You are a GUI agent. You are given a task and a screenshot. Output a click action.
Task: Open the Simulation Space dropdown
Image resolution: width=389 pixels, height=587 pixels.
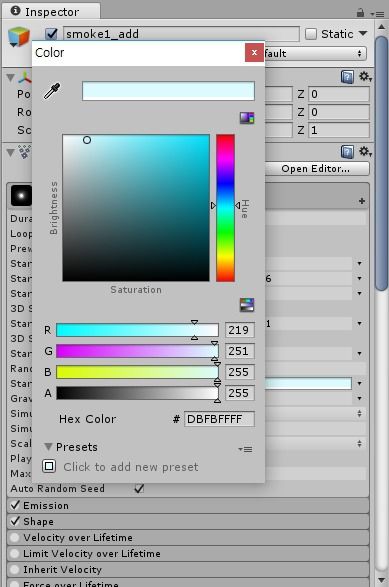pyautogui.click(x=315, y=413)
